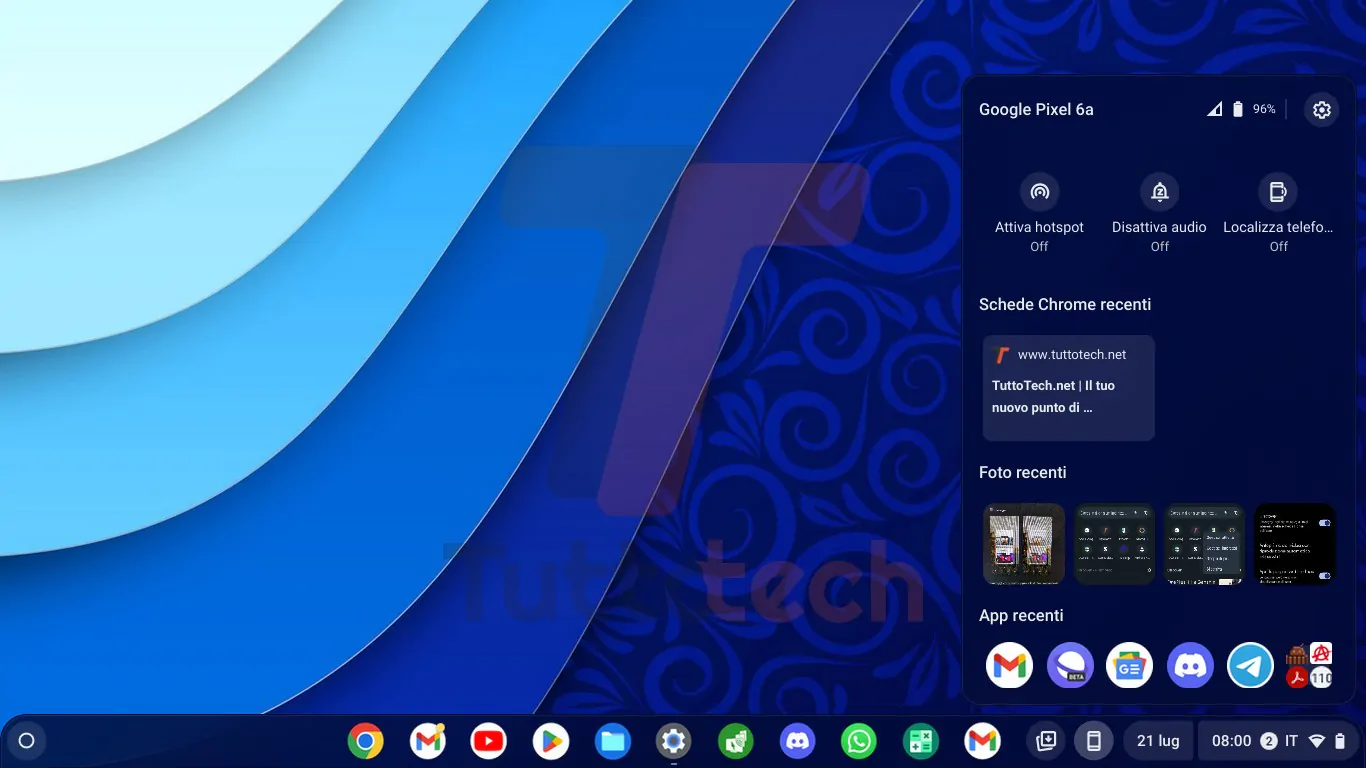
Task: Expand the calendar from 21 lug date
Action: pyautogui.click(x=1157, y=741)
